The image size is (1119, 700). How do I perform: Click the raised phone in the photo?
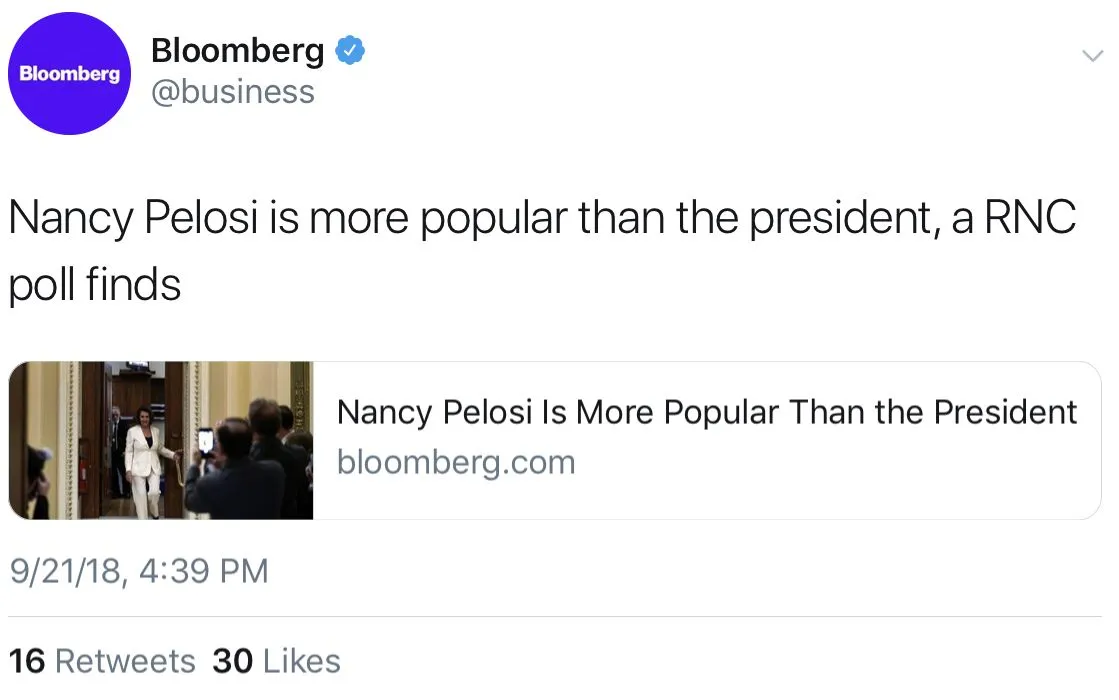click(206, 440)
